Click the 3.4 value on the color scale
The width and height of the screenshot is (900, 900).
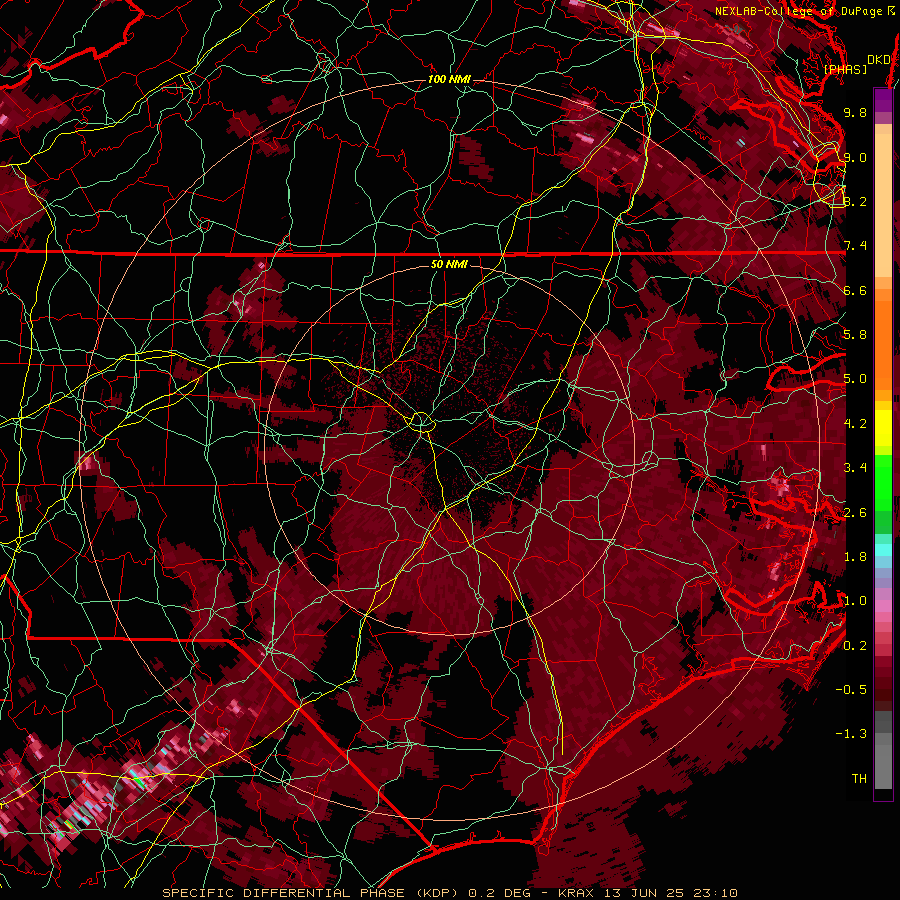855,468
